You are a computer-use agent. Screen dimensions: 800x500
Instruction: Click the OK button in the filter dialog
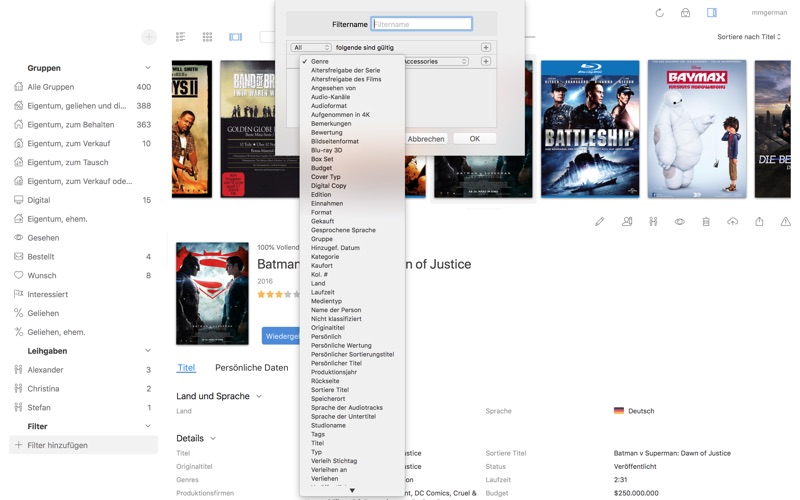tap(474, 139)
